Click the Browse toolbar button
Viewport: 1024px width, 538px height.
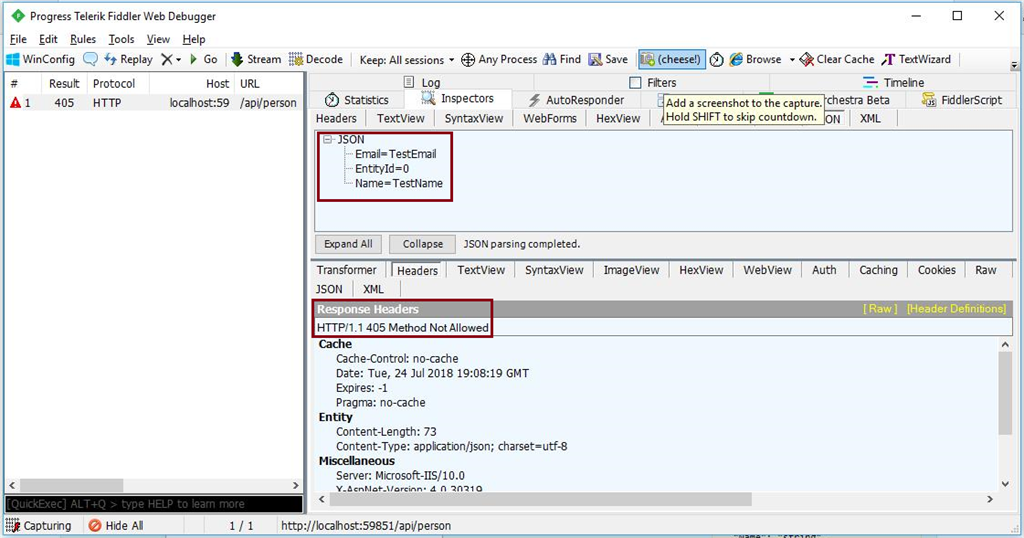pyautogui.click(x=756, y=59)
